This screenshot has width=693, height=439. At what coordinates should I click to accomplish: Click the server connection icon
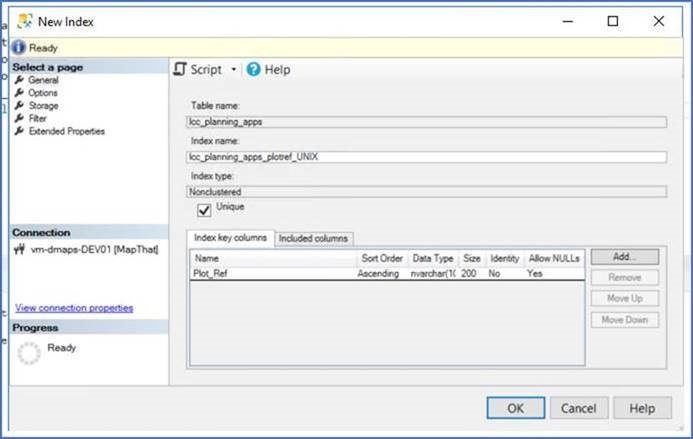[19, 249]
